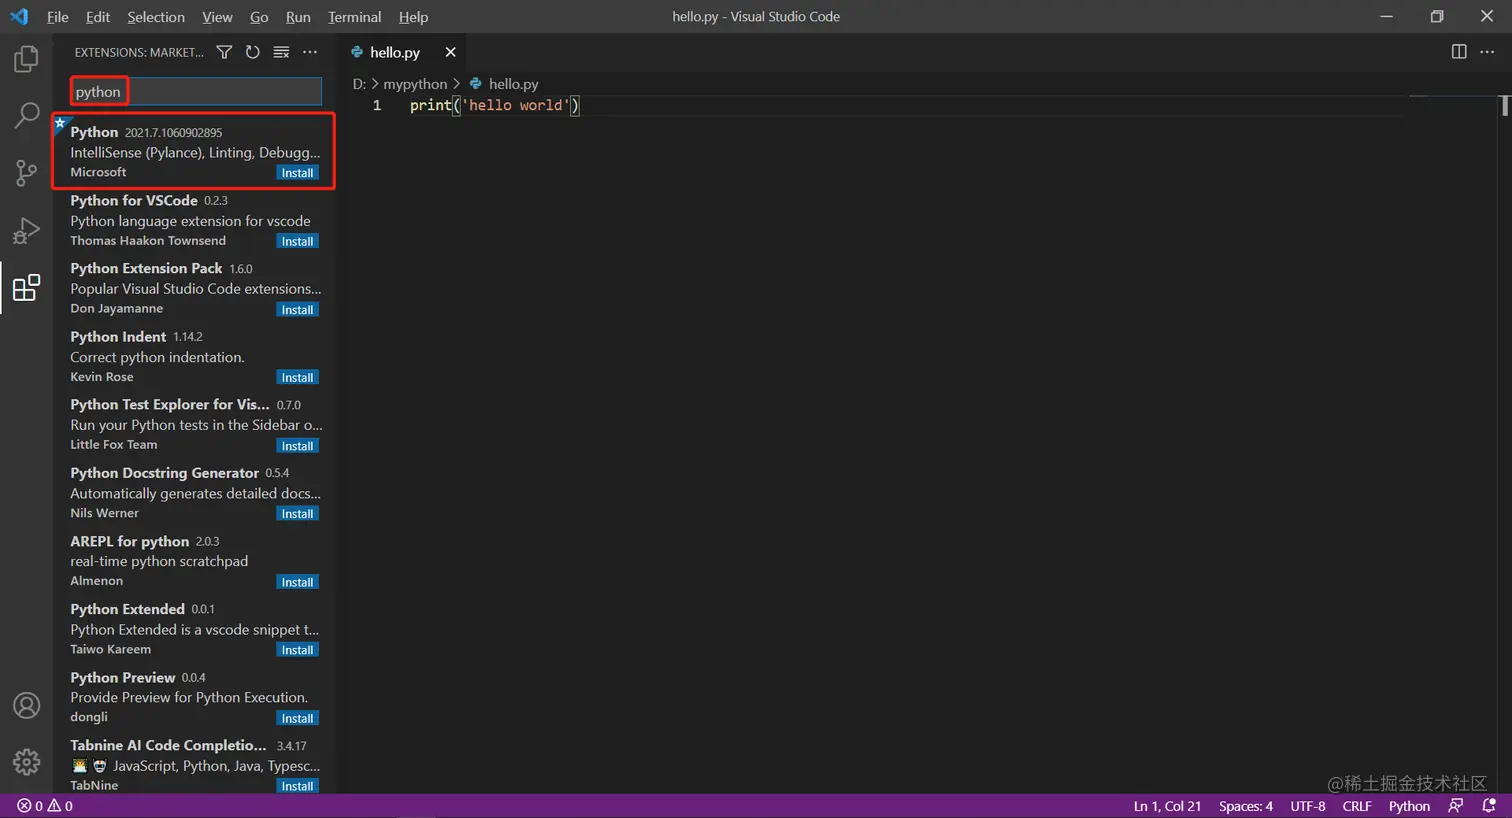This screenshot has width=1512, height=818.
Task: Open the mypython breadcrumb dropdown
Action: (415, 84)
